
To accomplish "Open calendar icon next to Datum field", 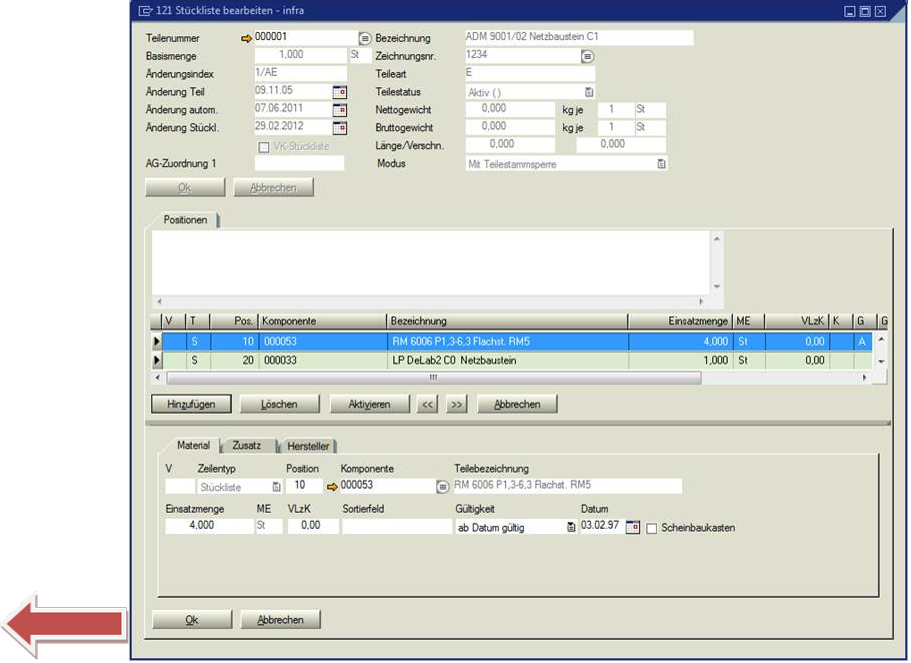I will (x=632, y=527).
